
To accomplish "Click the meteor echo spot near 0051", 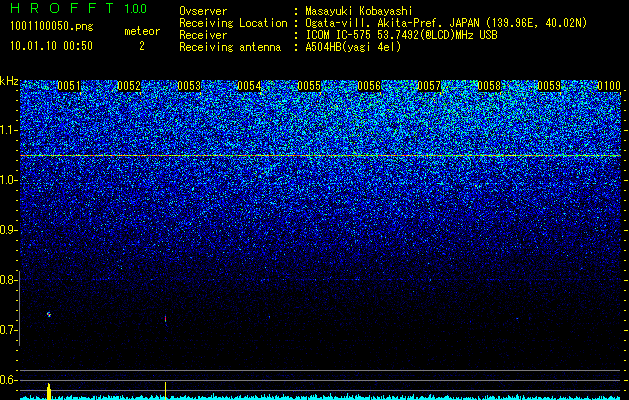I will (49, 315).
